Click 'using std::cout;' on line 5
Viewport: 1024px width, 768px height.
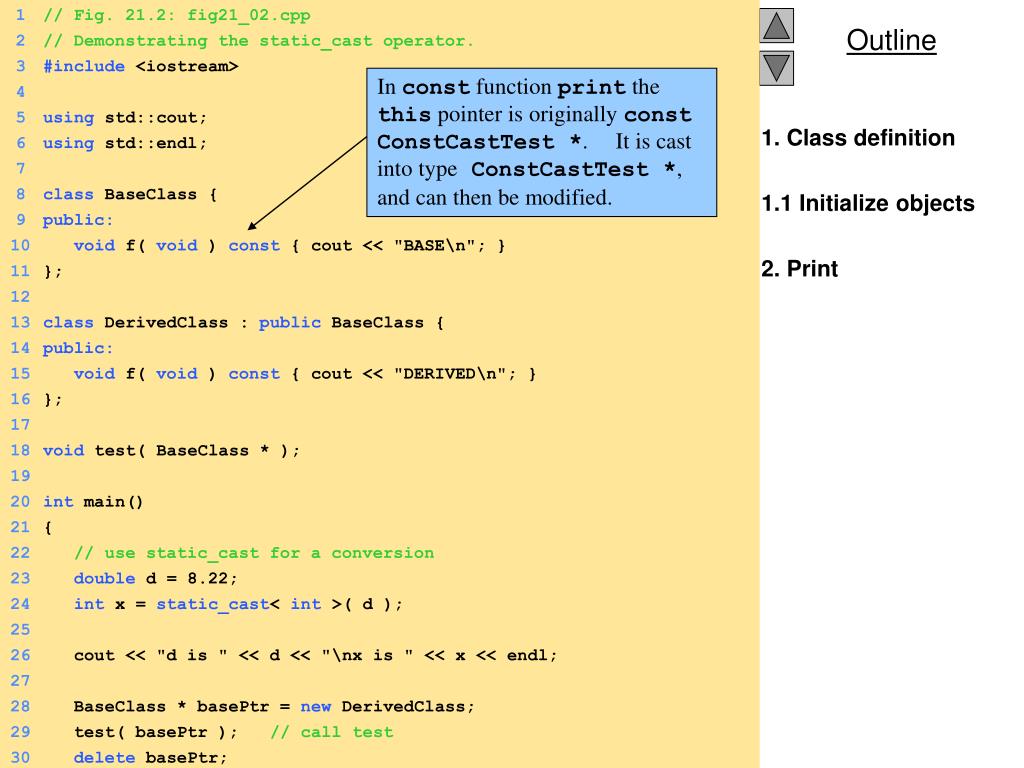click(x=125, y=118)
